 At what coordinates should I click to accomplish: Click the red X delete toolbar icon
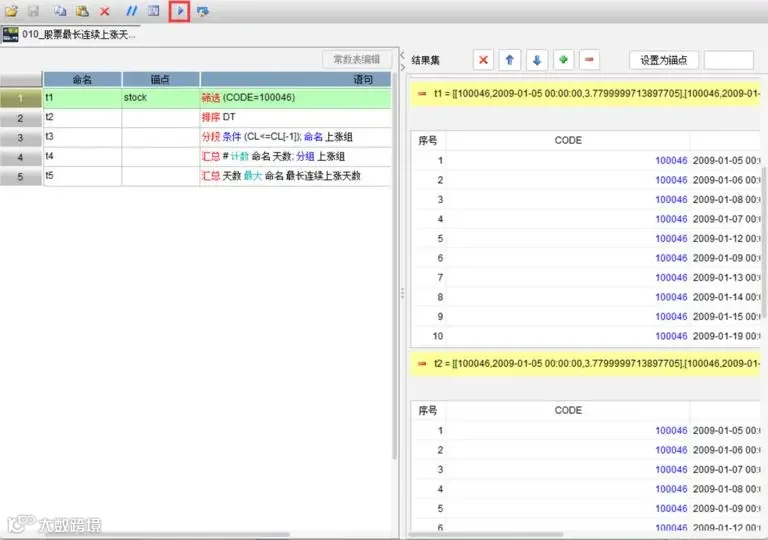tap(104, 11)
